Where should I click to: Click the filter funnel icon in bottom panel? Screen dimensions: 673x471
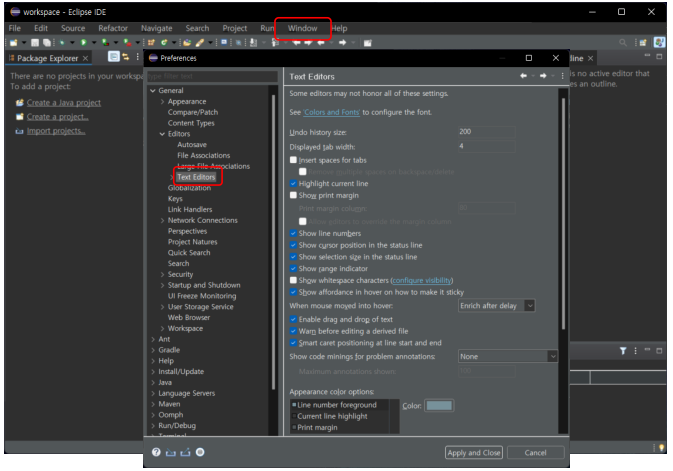[623, 351]
